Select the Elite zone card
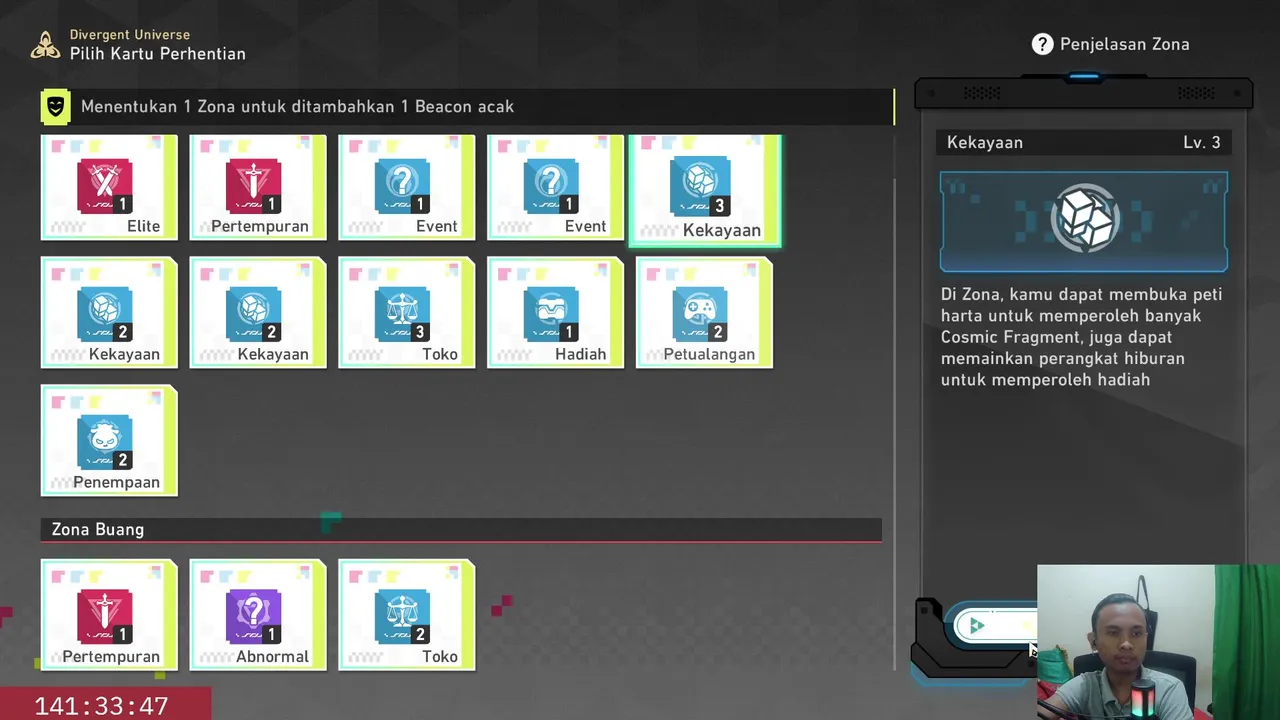The image size is (1280, 720). pos(109,188)
